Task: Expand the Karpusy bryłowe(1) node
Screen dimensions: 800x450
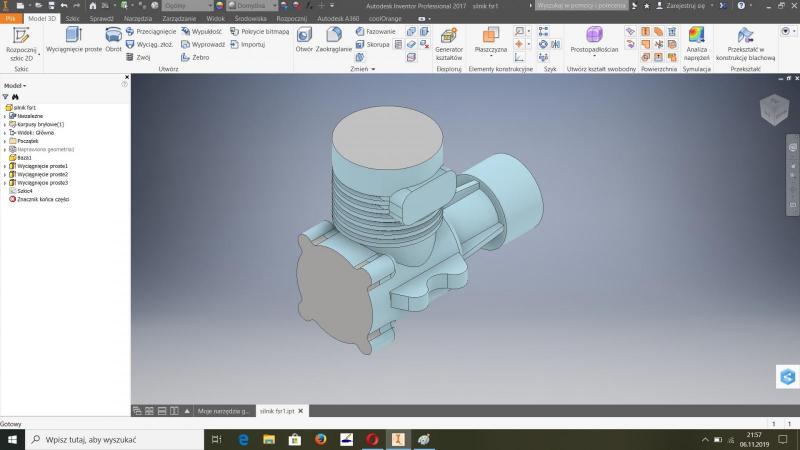Action: [x=5, y=124]
